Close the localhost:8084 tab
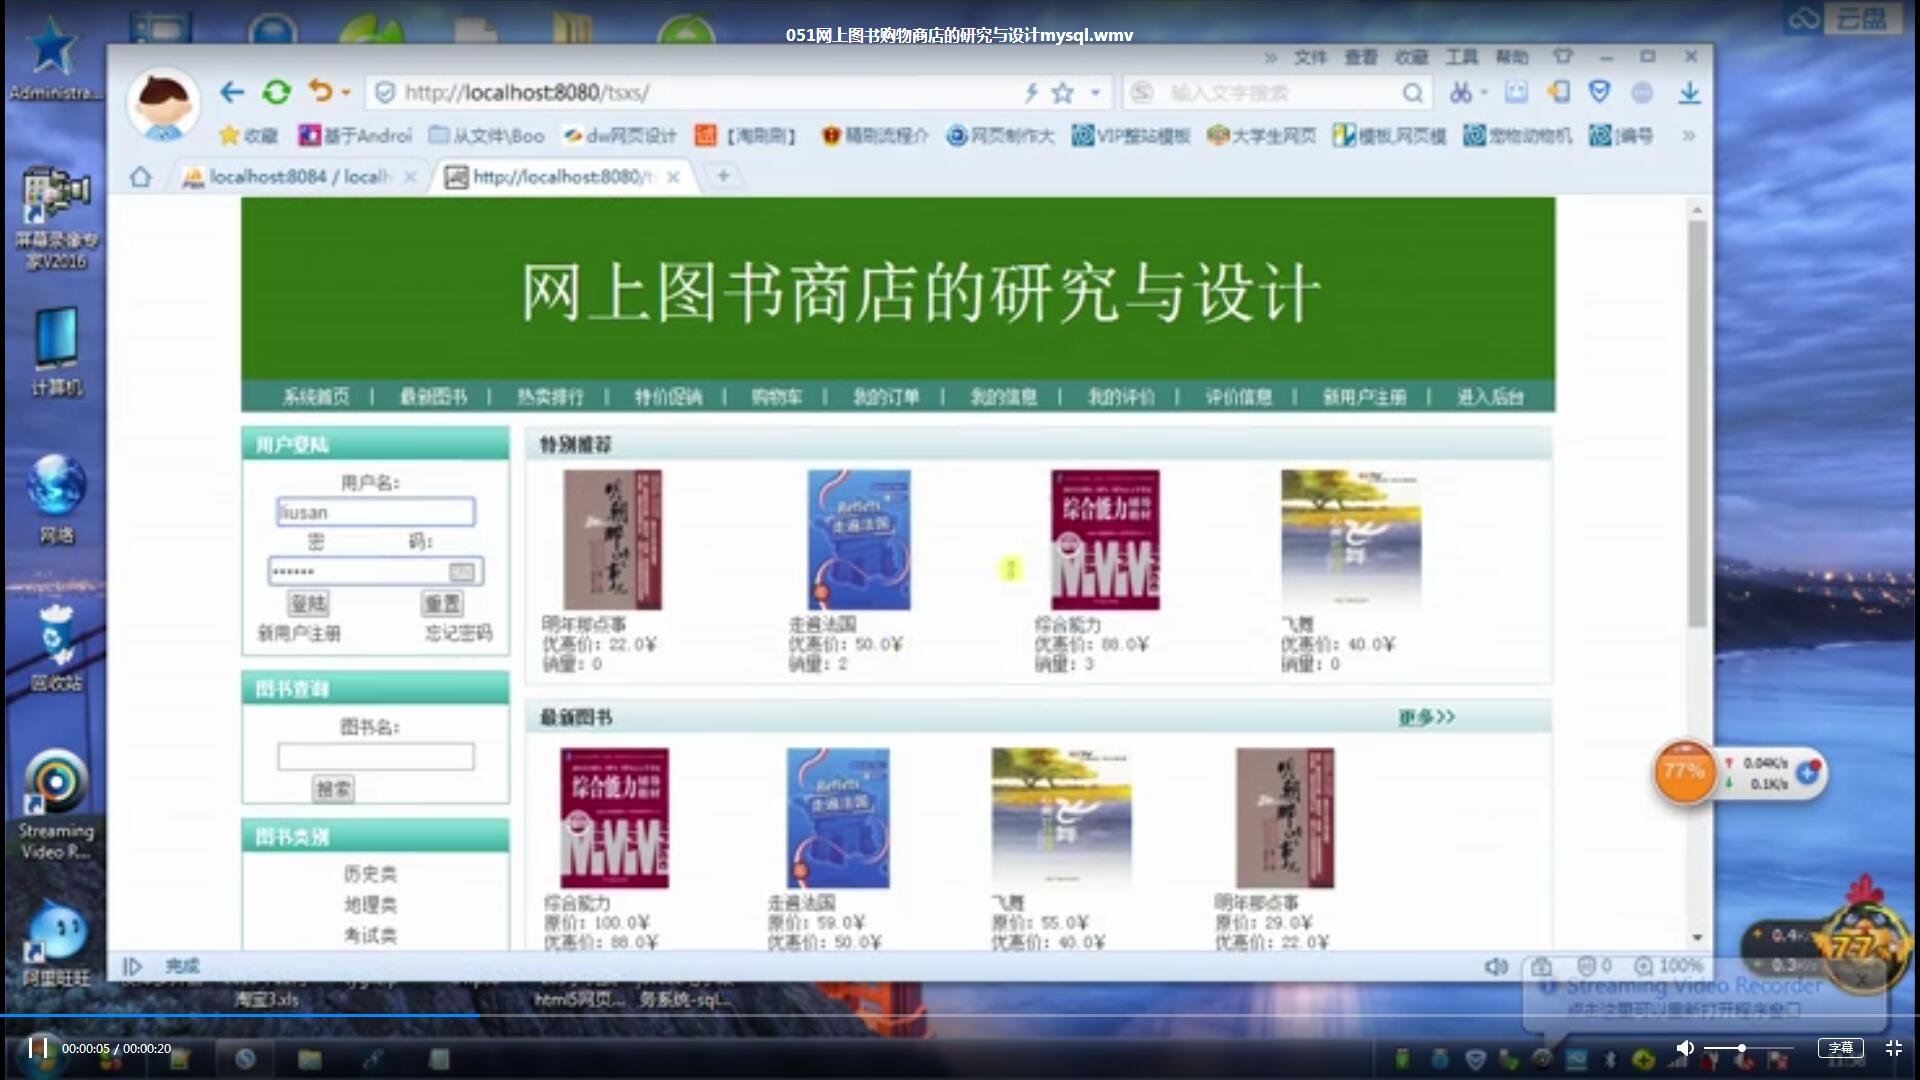1920x1080 pixels. coord(410,177)
